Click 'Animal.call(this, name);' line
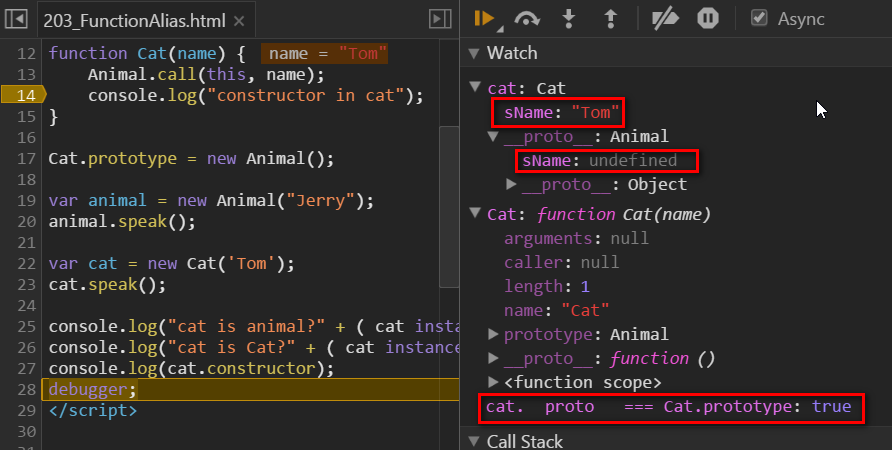Viewport: 892px width, 450px height. click(x=206, y=75)
